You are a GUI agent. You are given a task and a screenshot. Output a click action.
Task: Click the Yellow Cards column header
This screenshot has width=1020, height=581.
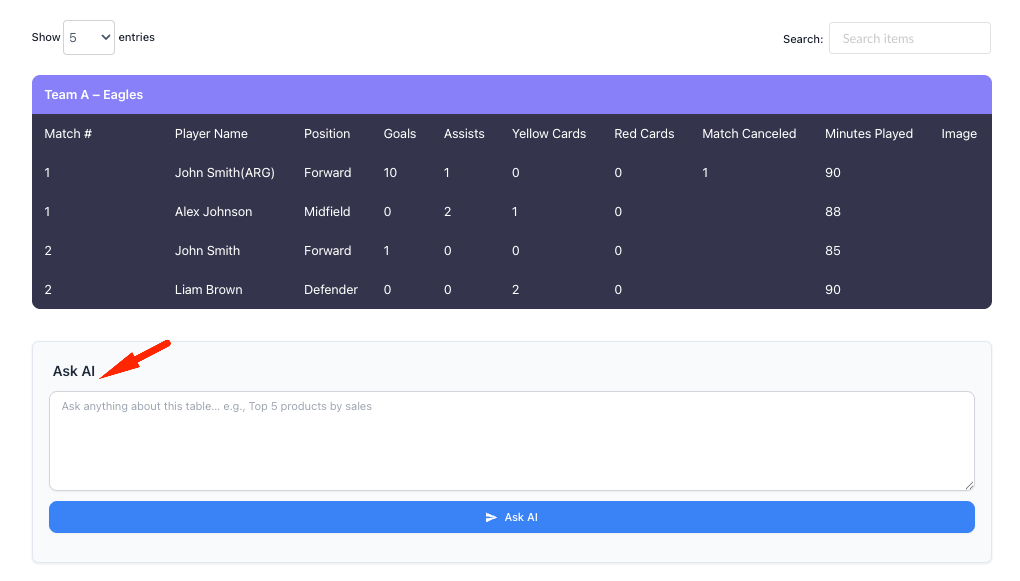(x=549, y=134)
